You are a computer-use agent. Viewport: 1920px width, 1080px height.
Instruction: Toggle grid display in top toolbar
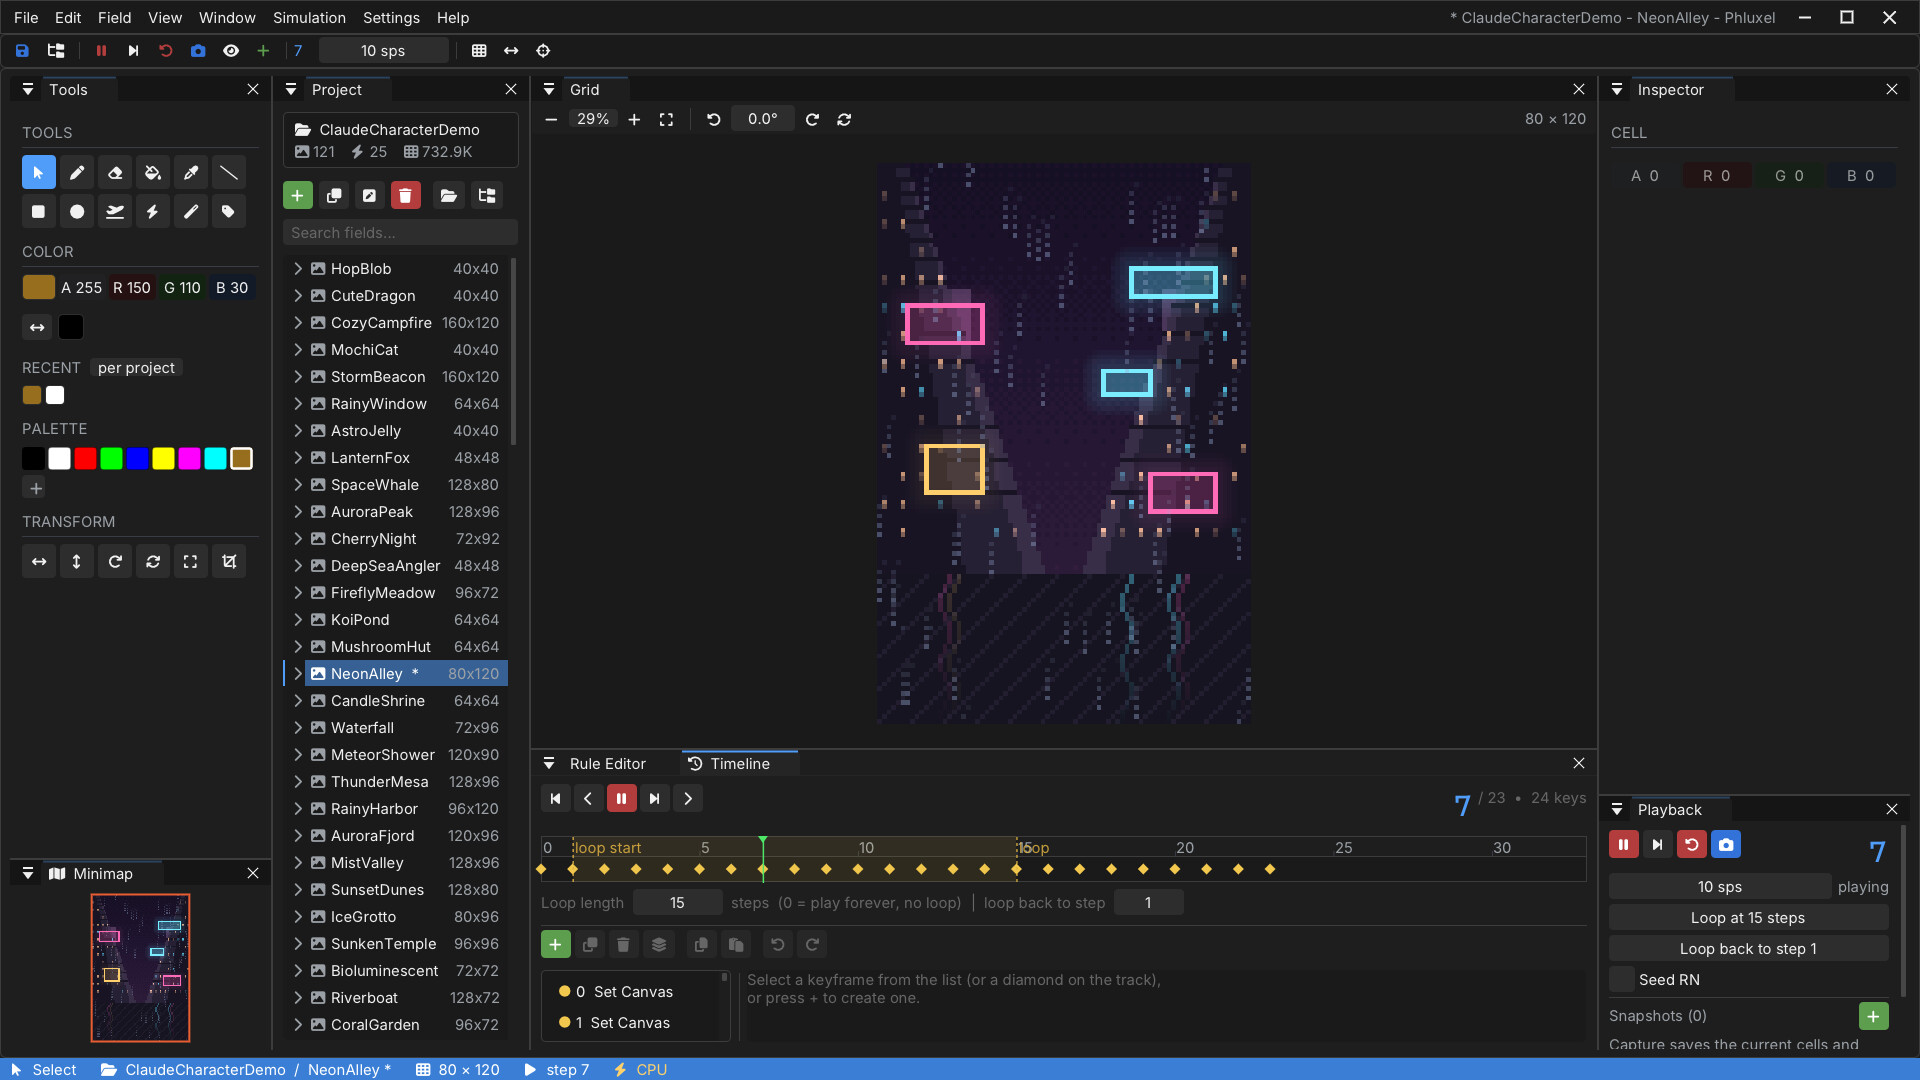pos(479,51)
